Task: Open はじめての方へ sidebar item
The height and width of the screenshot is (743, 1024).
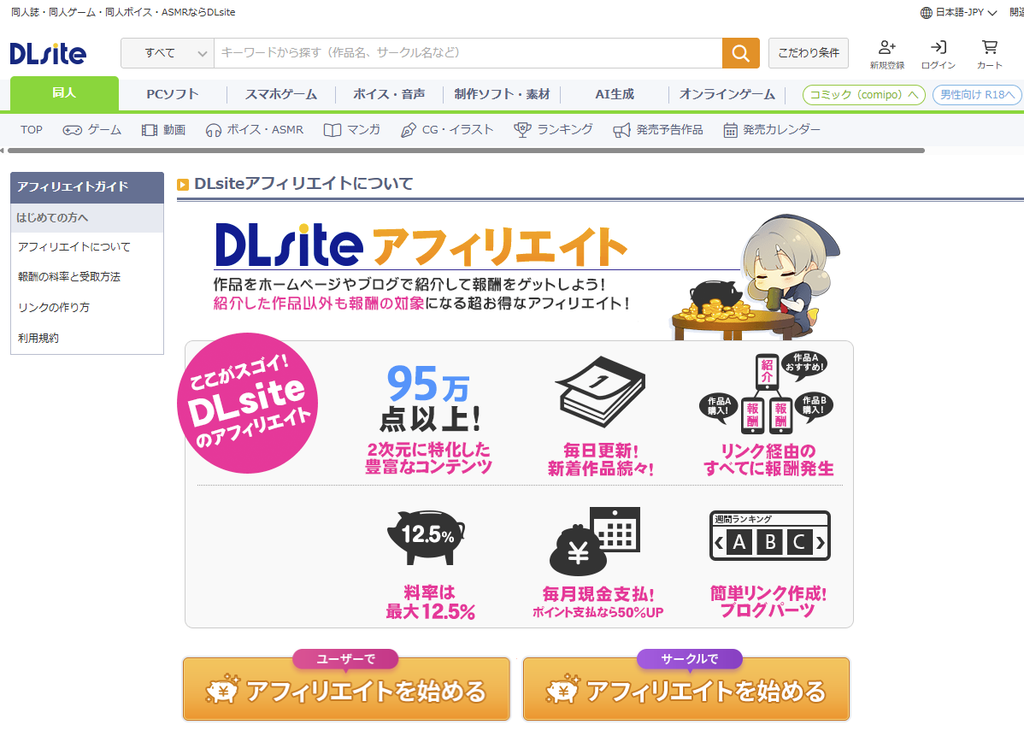Action: pyautogui.click(x=87, y=218)
